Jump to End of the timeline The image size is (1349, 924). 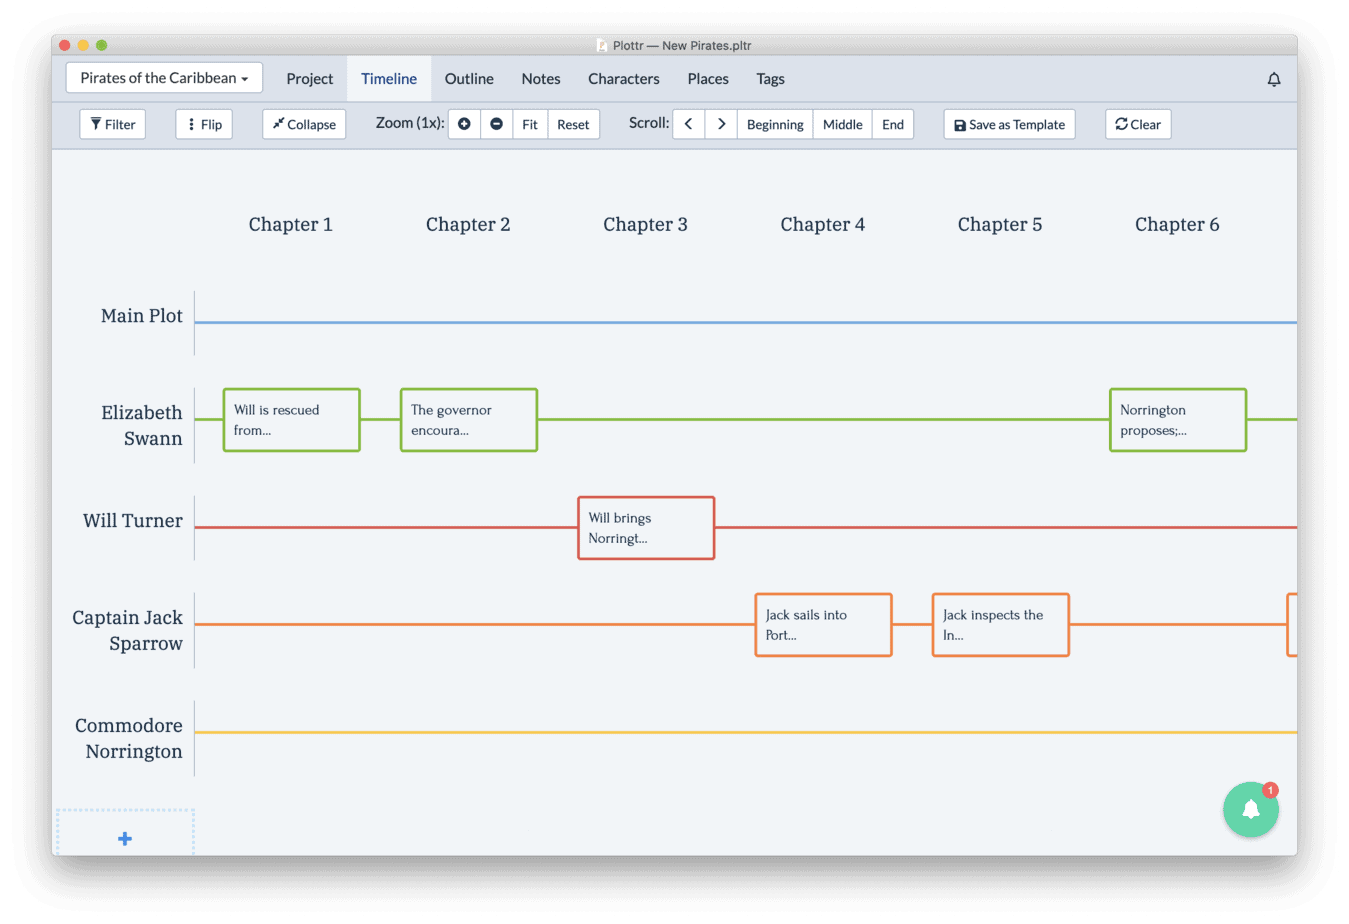tap(893, 124)
